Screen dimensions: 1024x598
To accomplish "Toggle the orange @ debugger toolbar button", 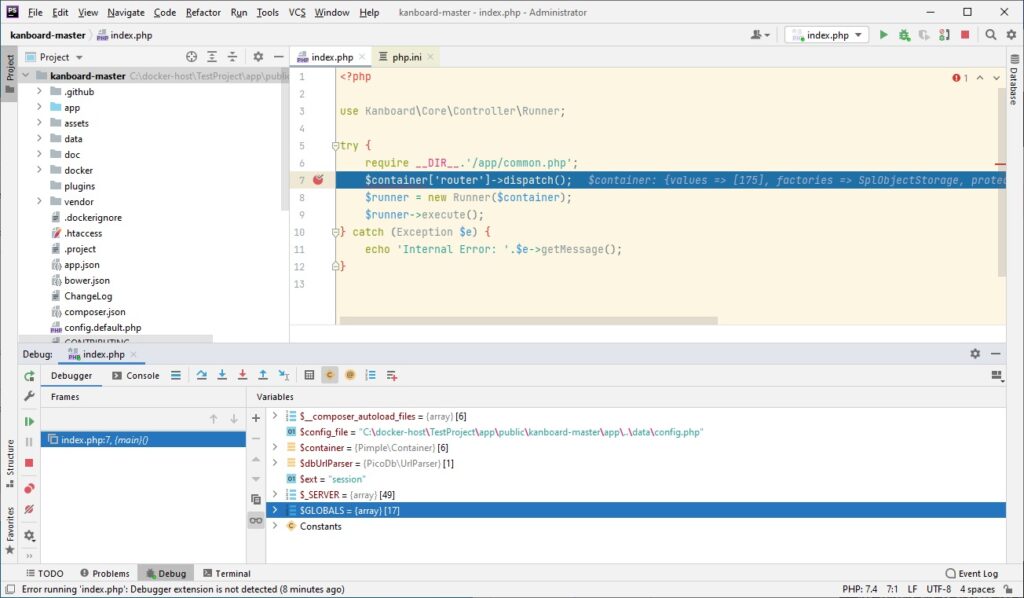I will click(350, 375).
